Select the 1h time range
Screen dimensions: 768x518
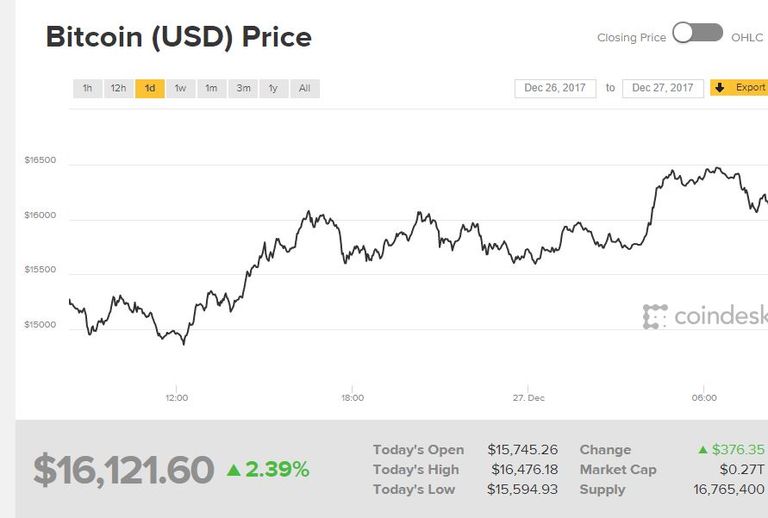point(87,88)
